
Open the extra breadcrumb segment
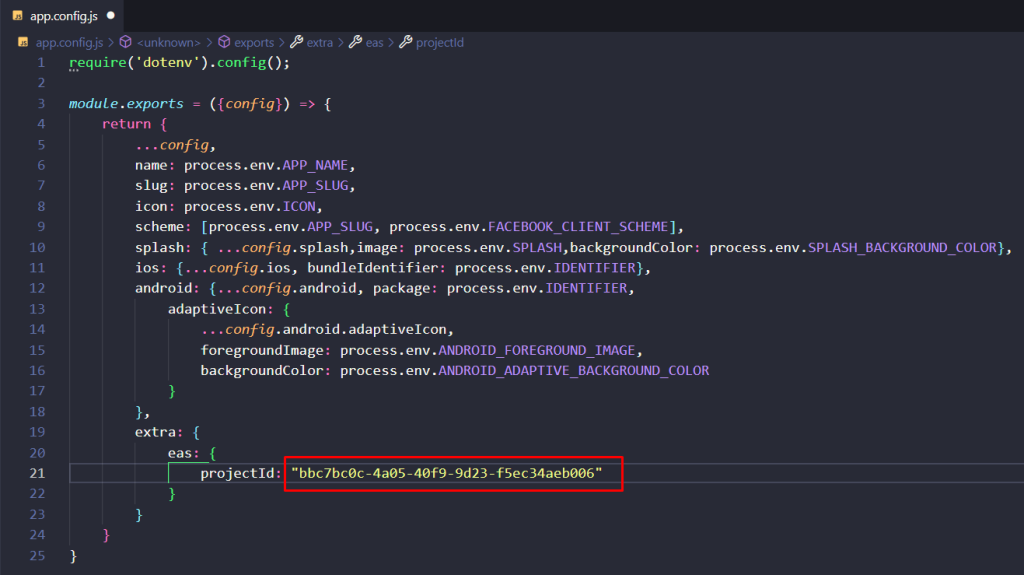tap(320, 42)
